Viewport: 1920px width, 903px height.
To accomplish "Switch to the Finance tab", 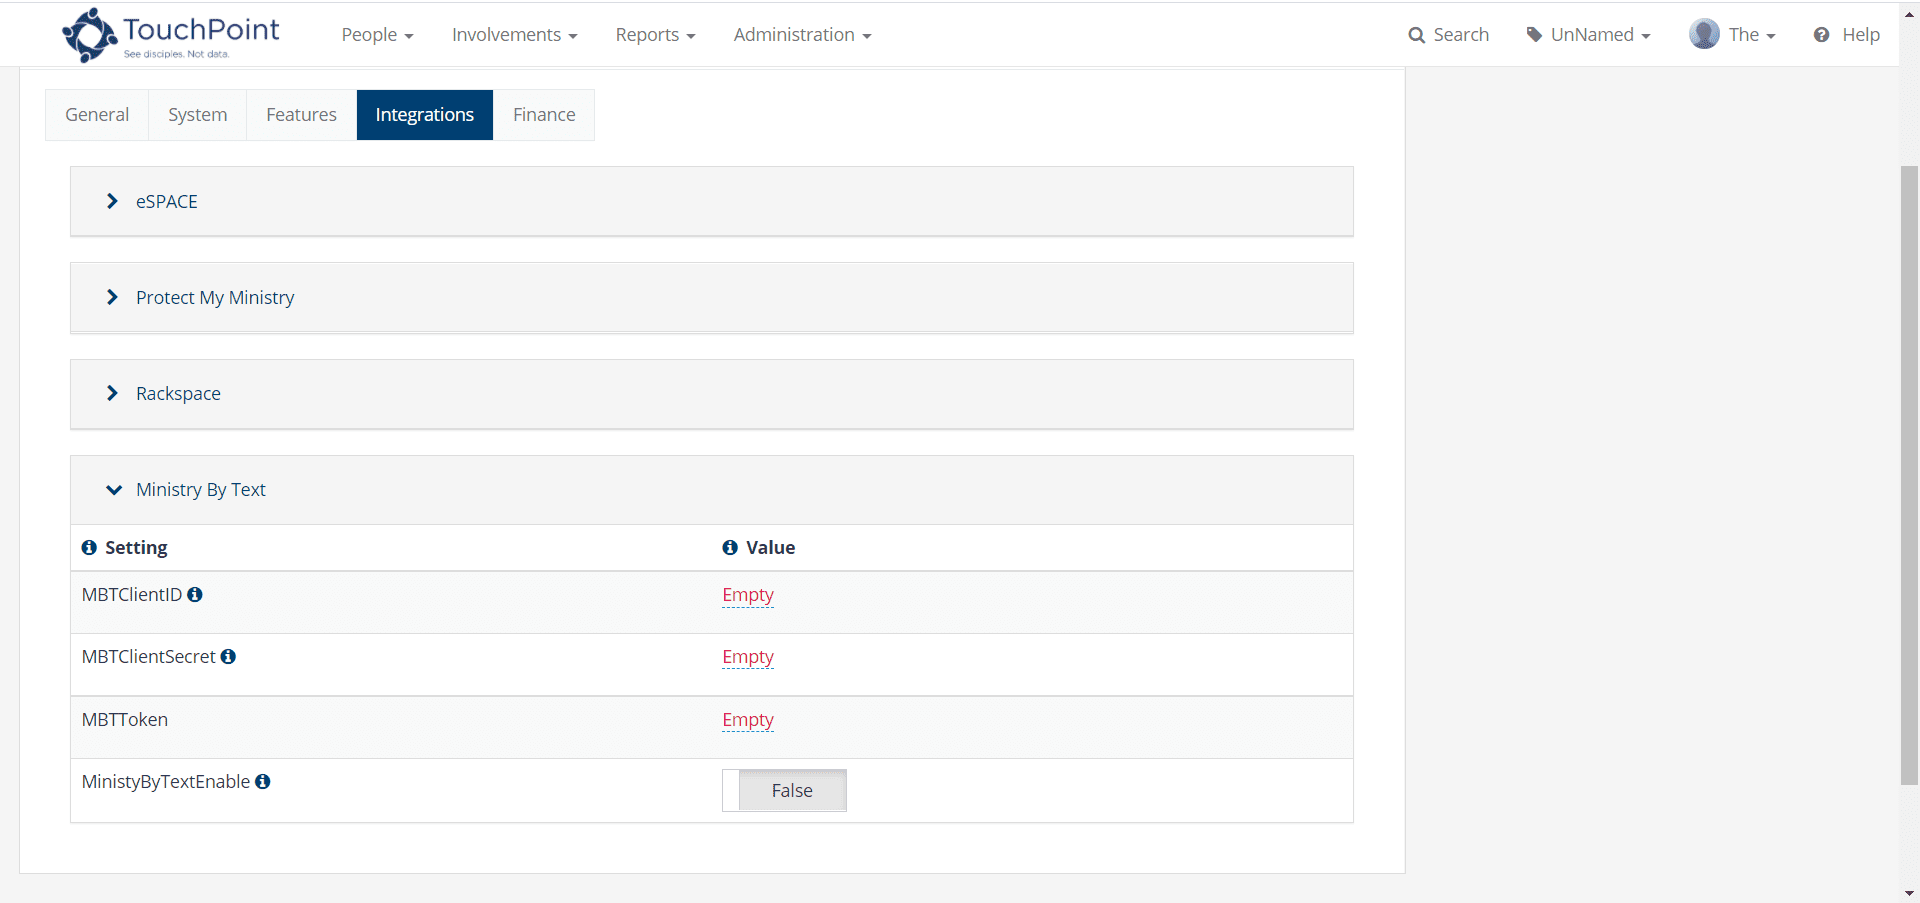I will pos(544,115).
